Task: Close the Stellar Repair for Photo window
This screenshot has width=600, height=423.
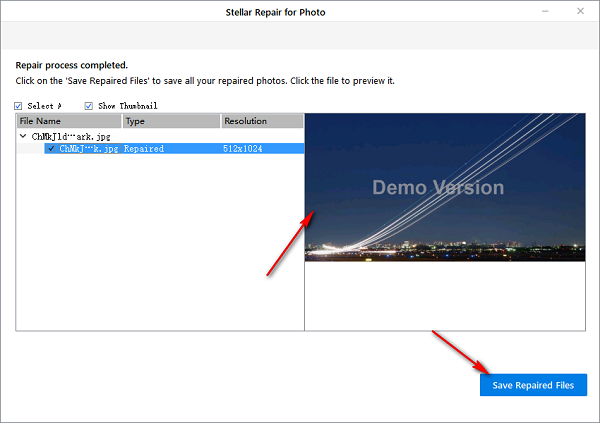Action: point(580,11)
